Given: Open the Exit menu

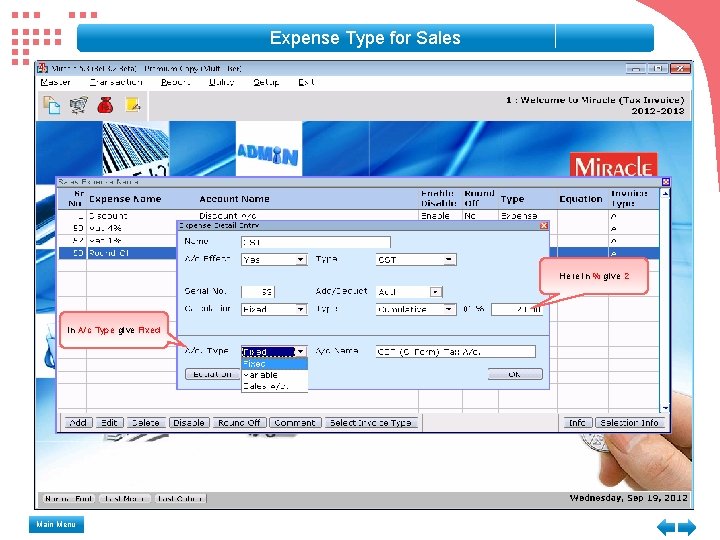Looking at the screenshot, I should [x=306, y=82].
